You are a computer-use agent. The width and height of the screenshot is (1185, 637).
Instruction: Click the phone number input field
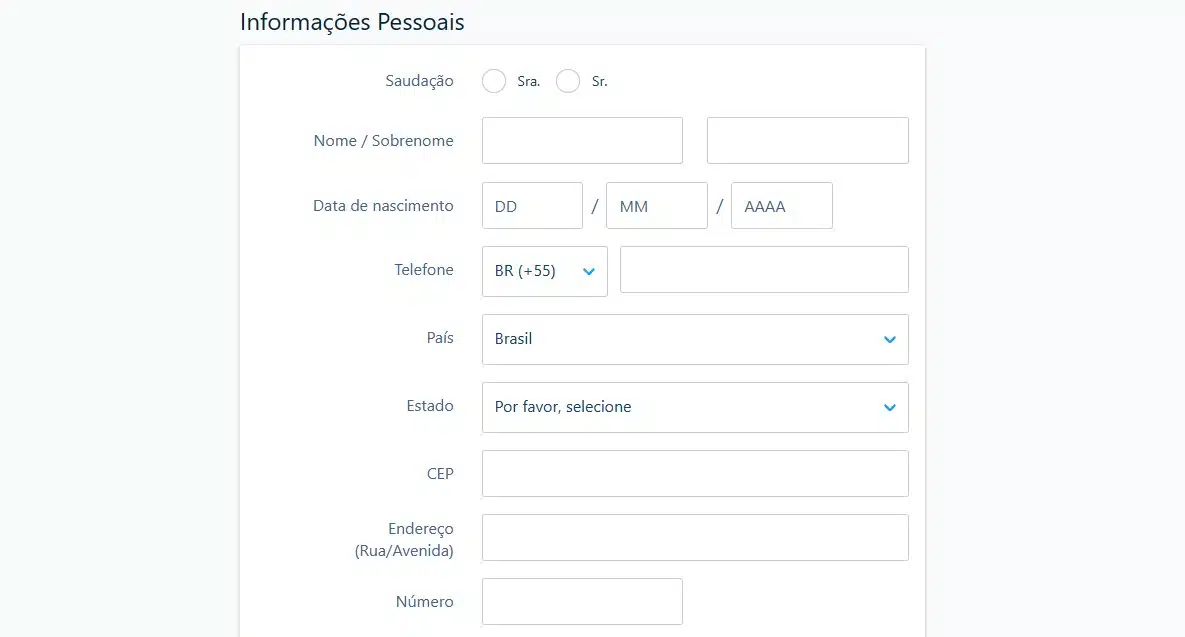pos(764,270)
